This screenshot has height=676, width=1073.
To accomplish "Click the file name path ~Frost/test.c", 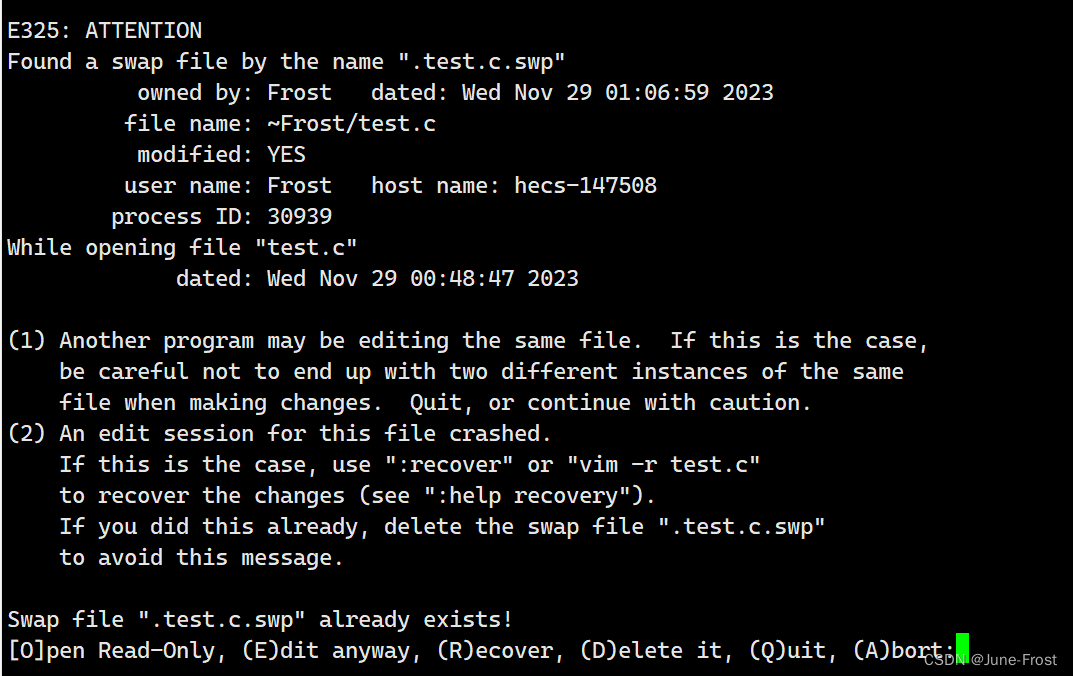I will pos(351,124).
